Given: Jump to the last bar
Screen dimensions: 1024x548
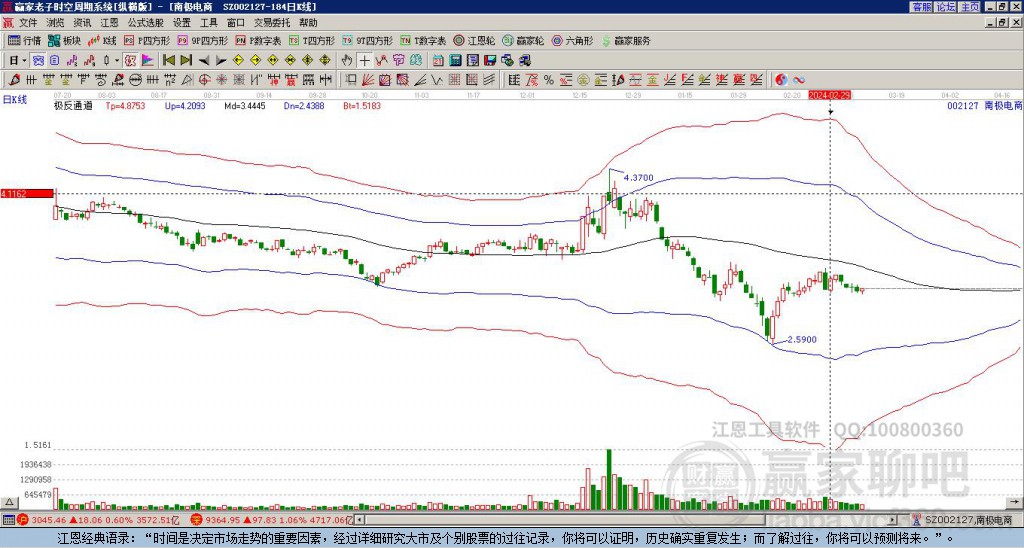Looking at the screenshot, I should (x=186, y=60).
